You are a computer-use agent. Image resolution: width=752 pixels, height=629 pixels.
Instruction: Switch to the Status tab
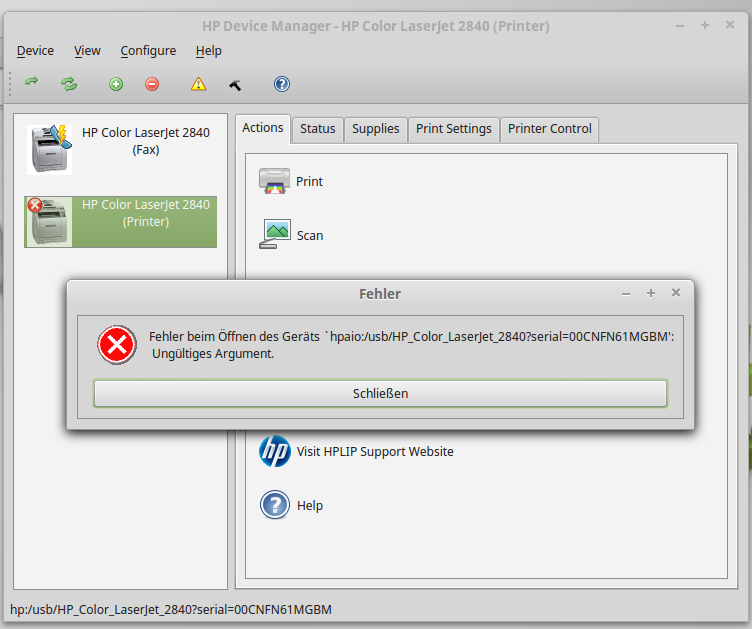tap(317, 129)
